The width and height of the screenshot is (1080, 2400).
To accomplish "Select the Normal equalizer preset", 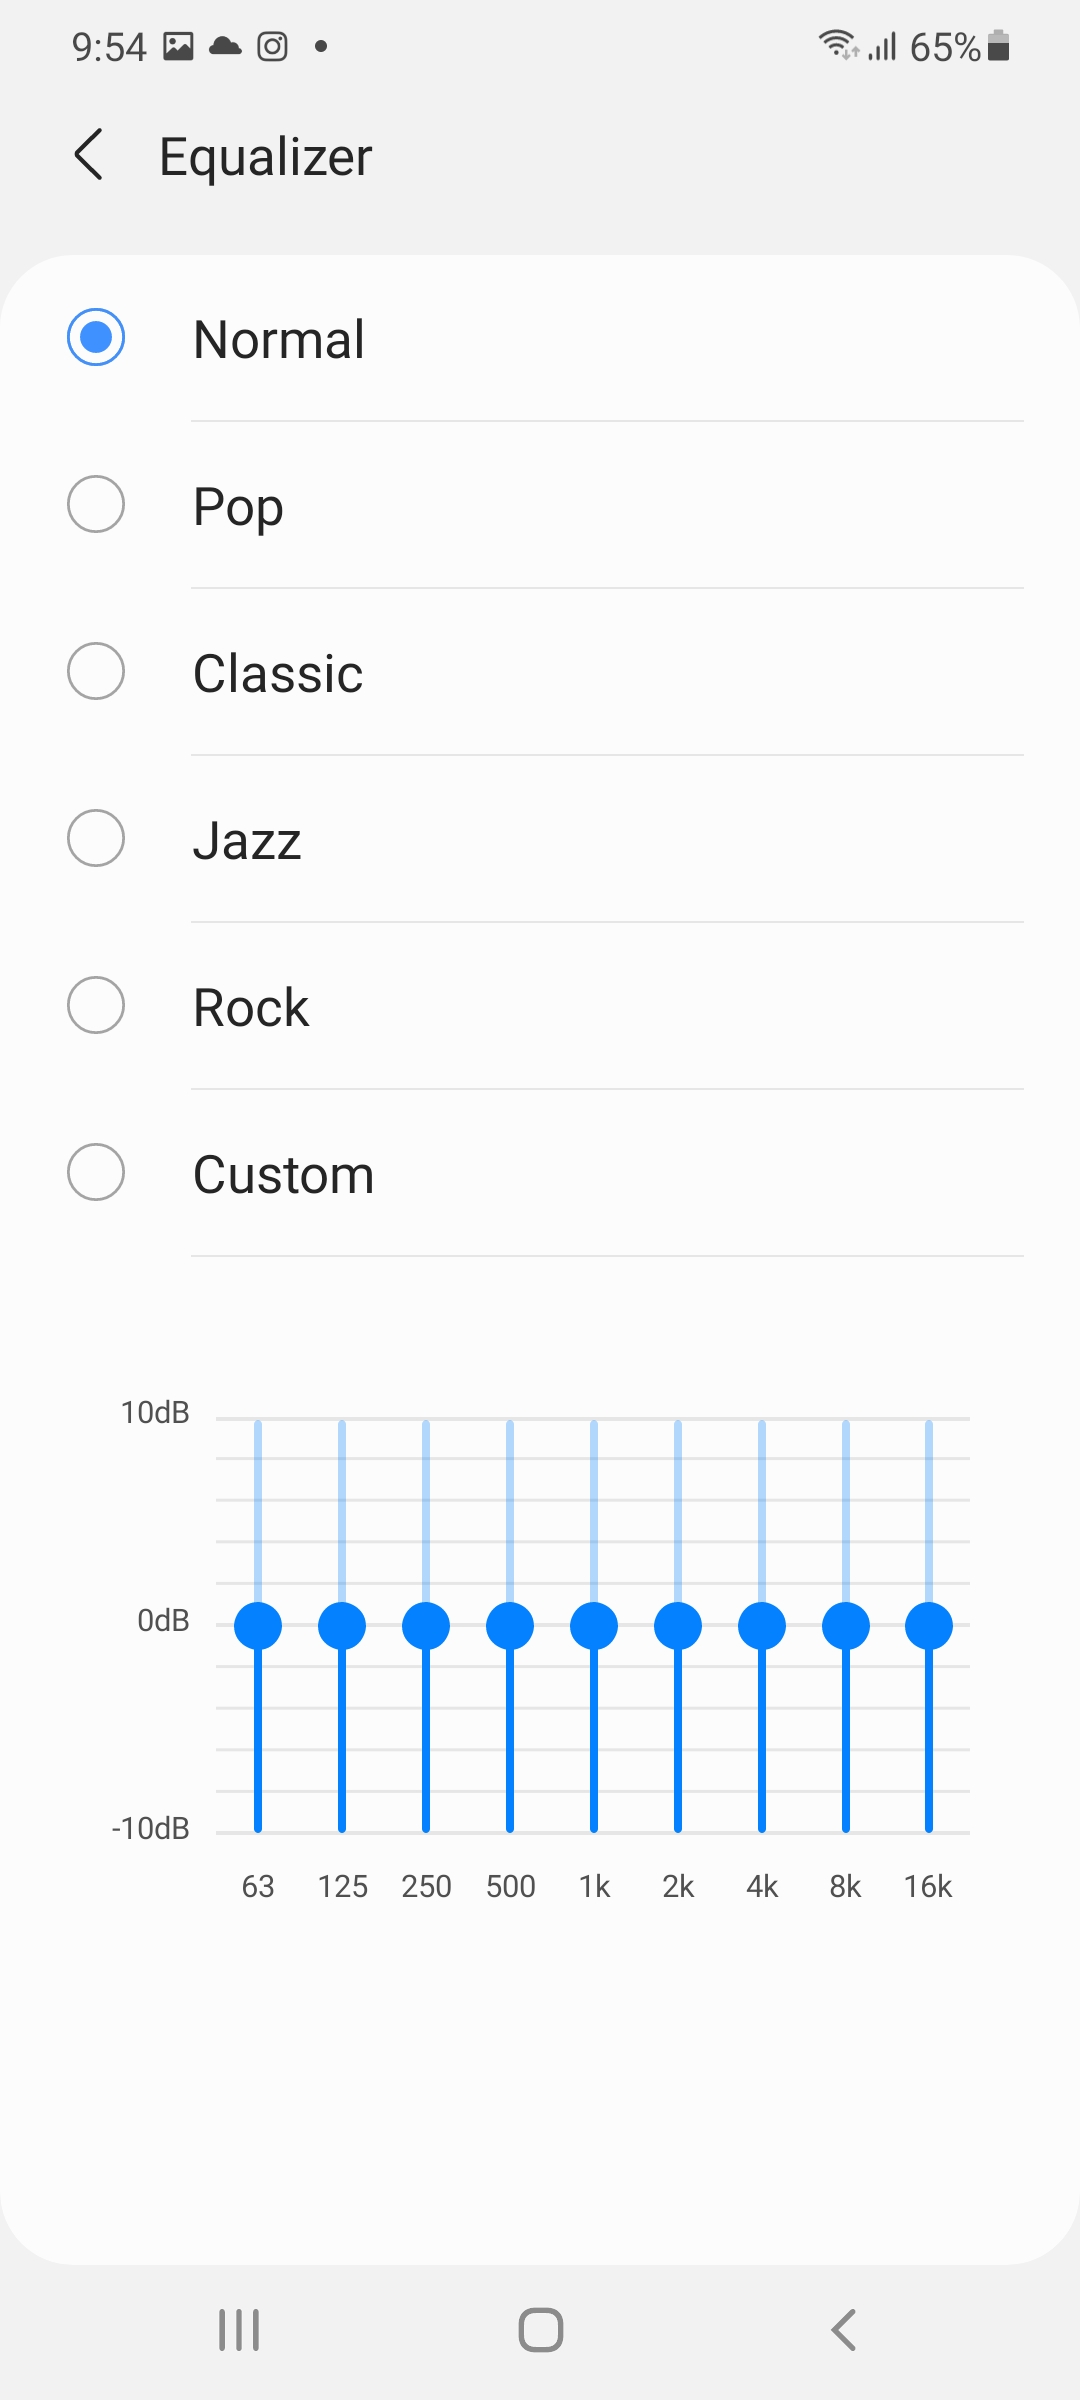I will pyautogui.click(x=96, y=337).
